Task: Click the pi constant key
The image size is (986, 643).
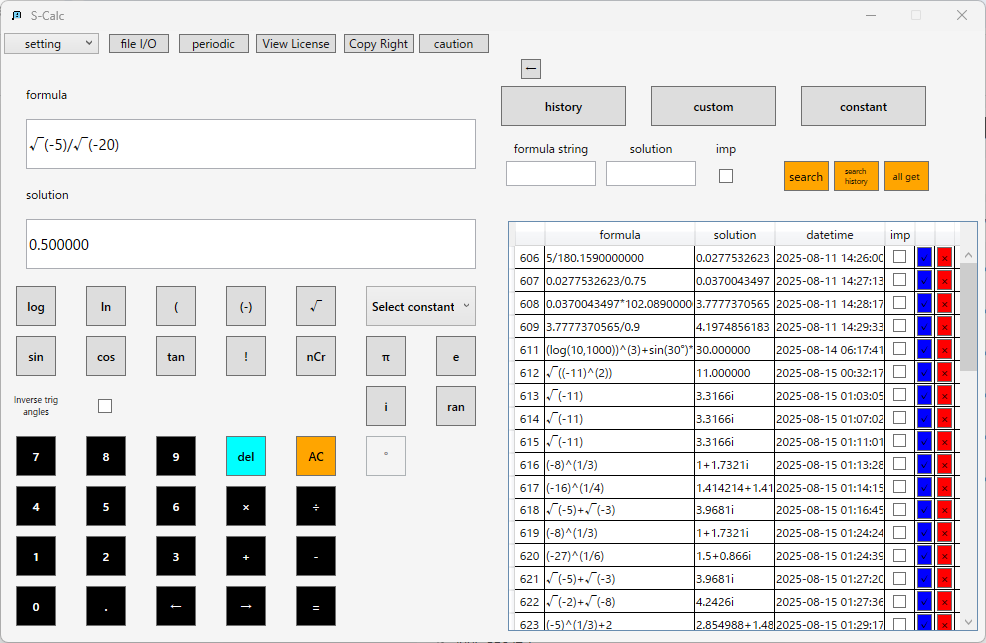Action: coord(385,356)
